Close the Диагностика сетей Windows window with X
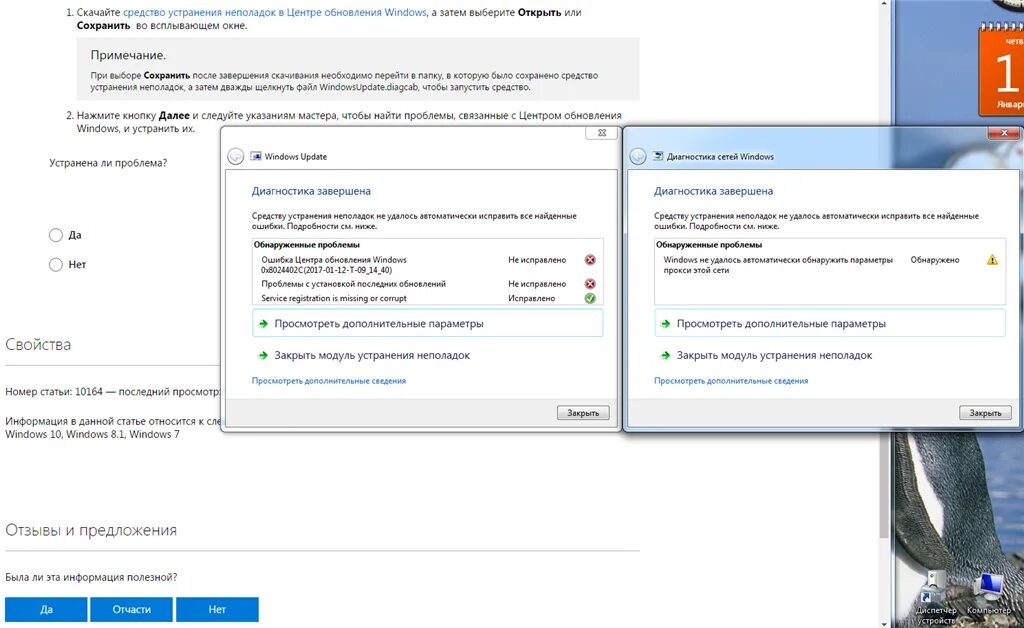This screenshot has width=1024, height=628. click(x=1004, y=133)
